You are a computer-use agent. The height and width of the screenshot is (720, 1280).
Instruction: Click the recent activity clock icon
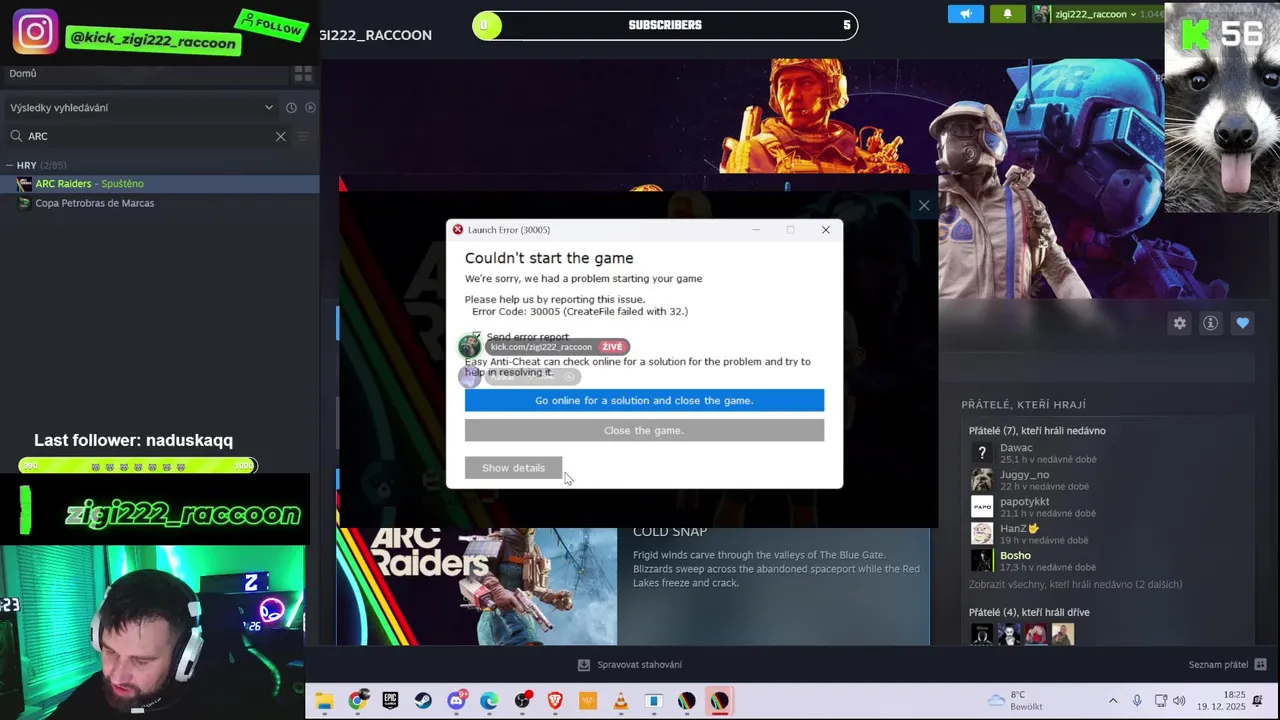291,108
